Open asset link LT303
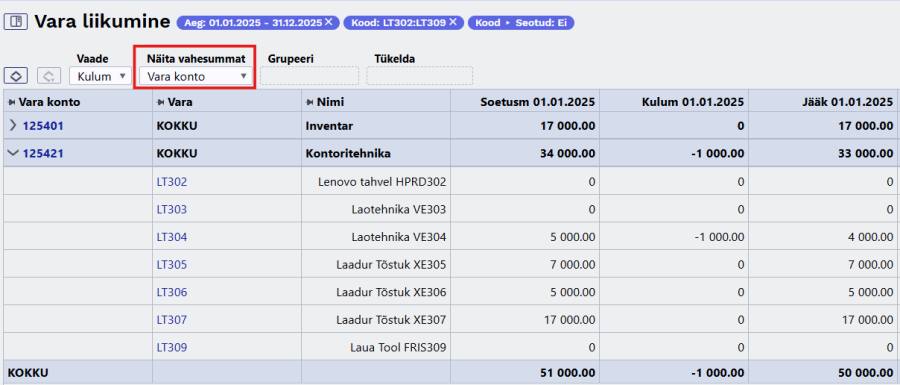 (x=172, y=209)
